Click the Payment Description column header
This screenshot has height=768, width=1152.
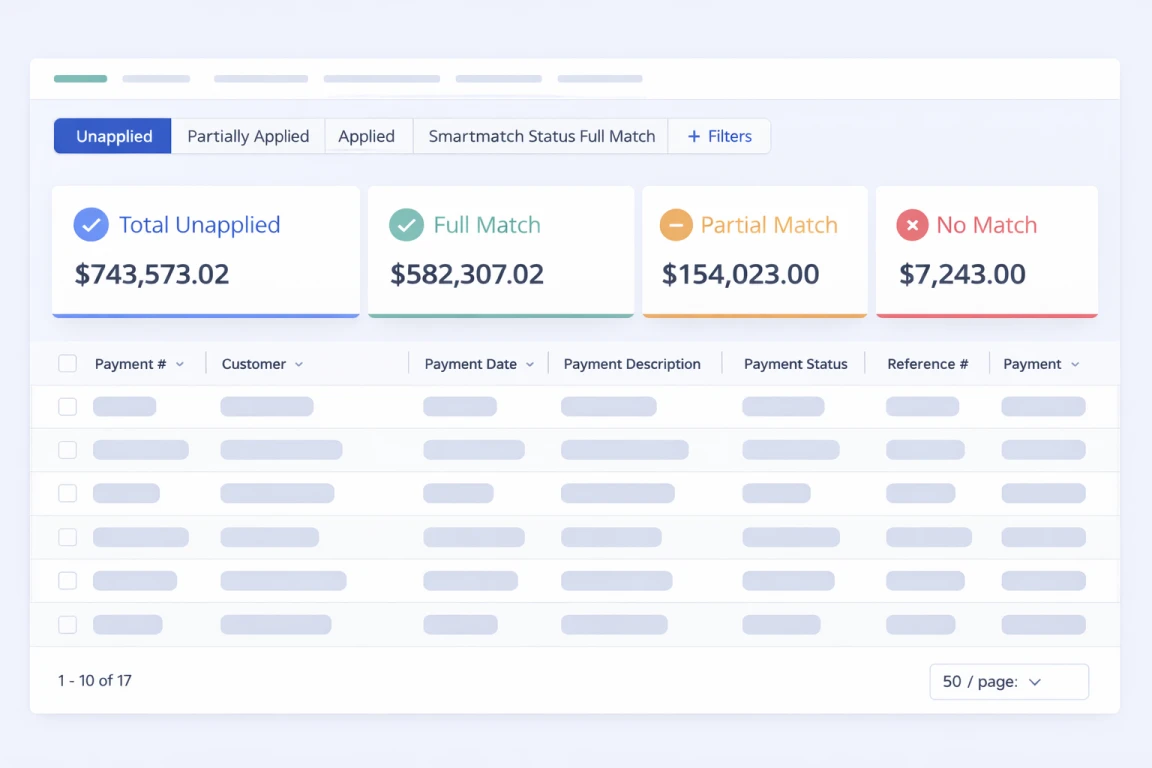click(x=632, y=364)
